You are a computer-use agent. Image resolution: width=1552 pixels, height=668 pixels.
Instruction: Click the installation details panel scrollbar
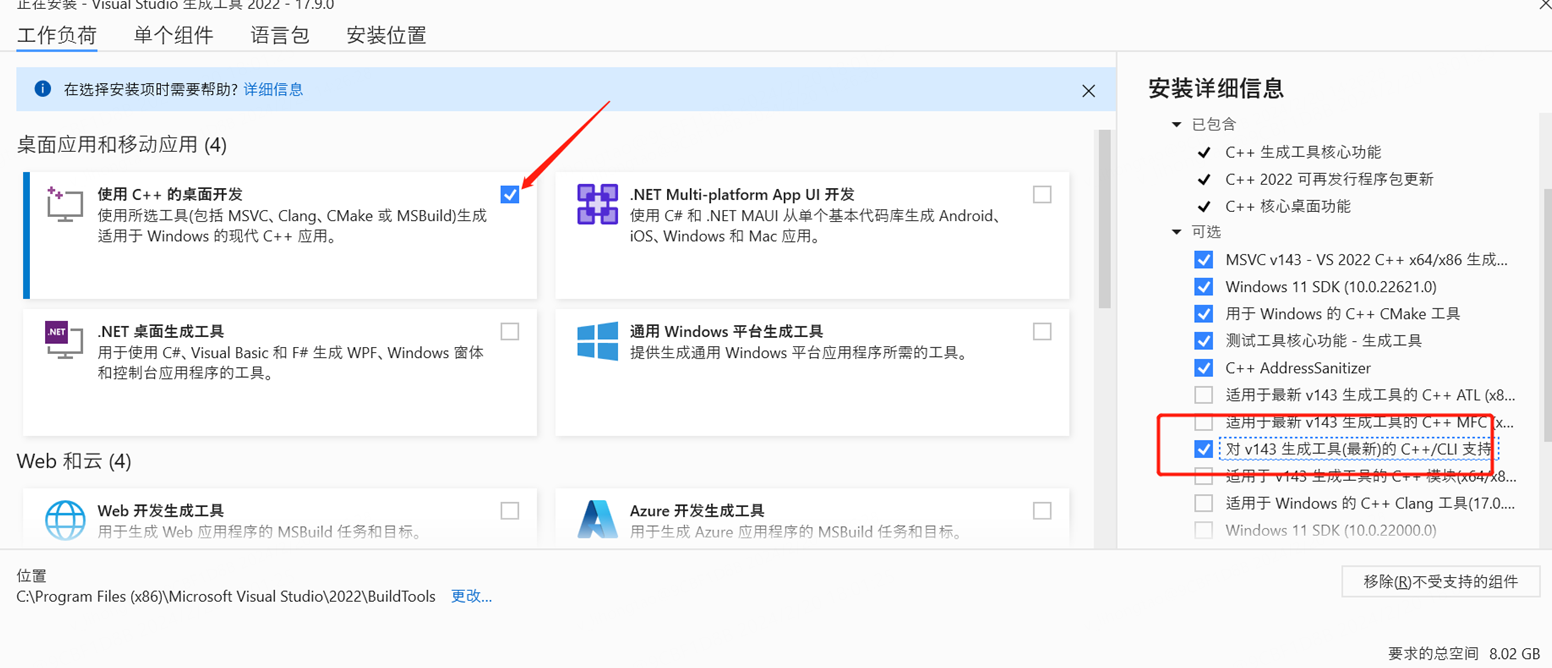pyautogui.click(x=1545, y=314)
